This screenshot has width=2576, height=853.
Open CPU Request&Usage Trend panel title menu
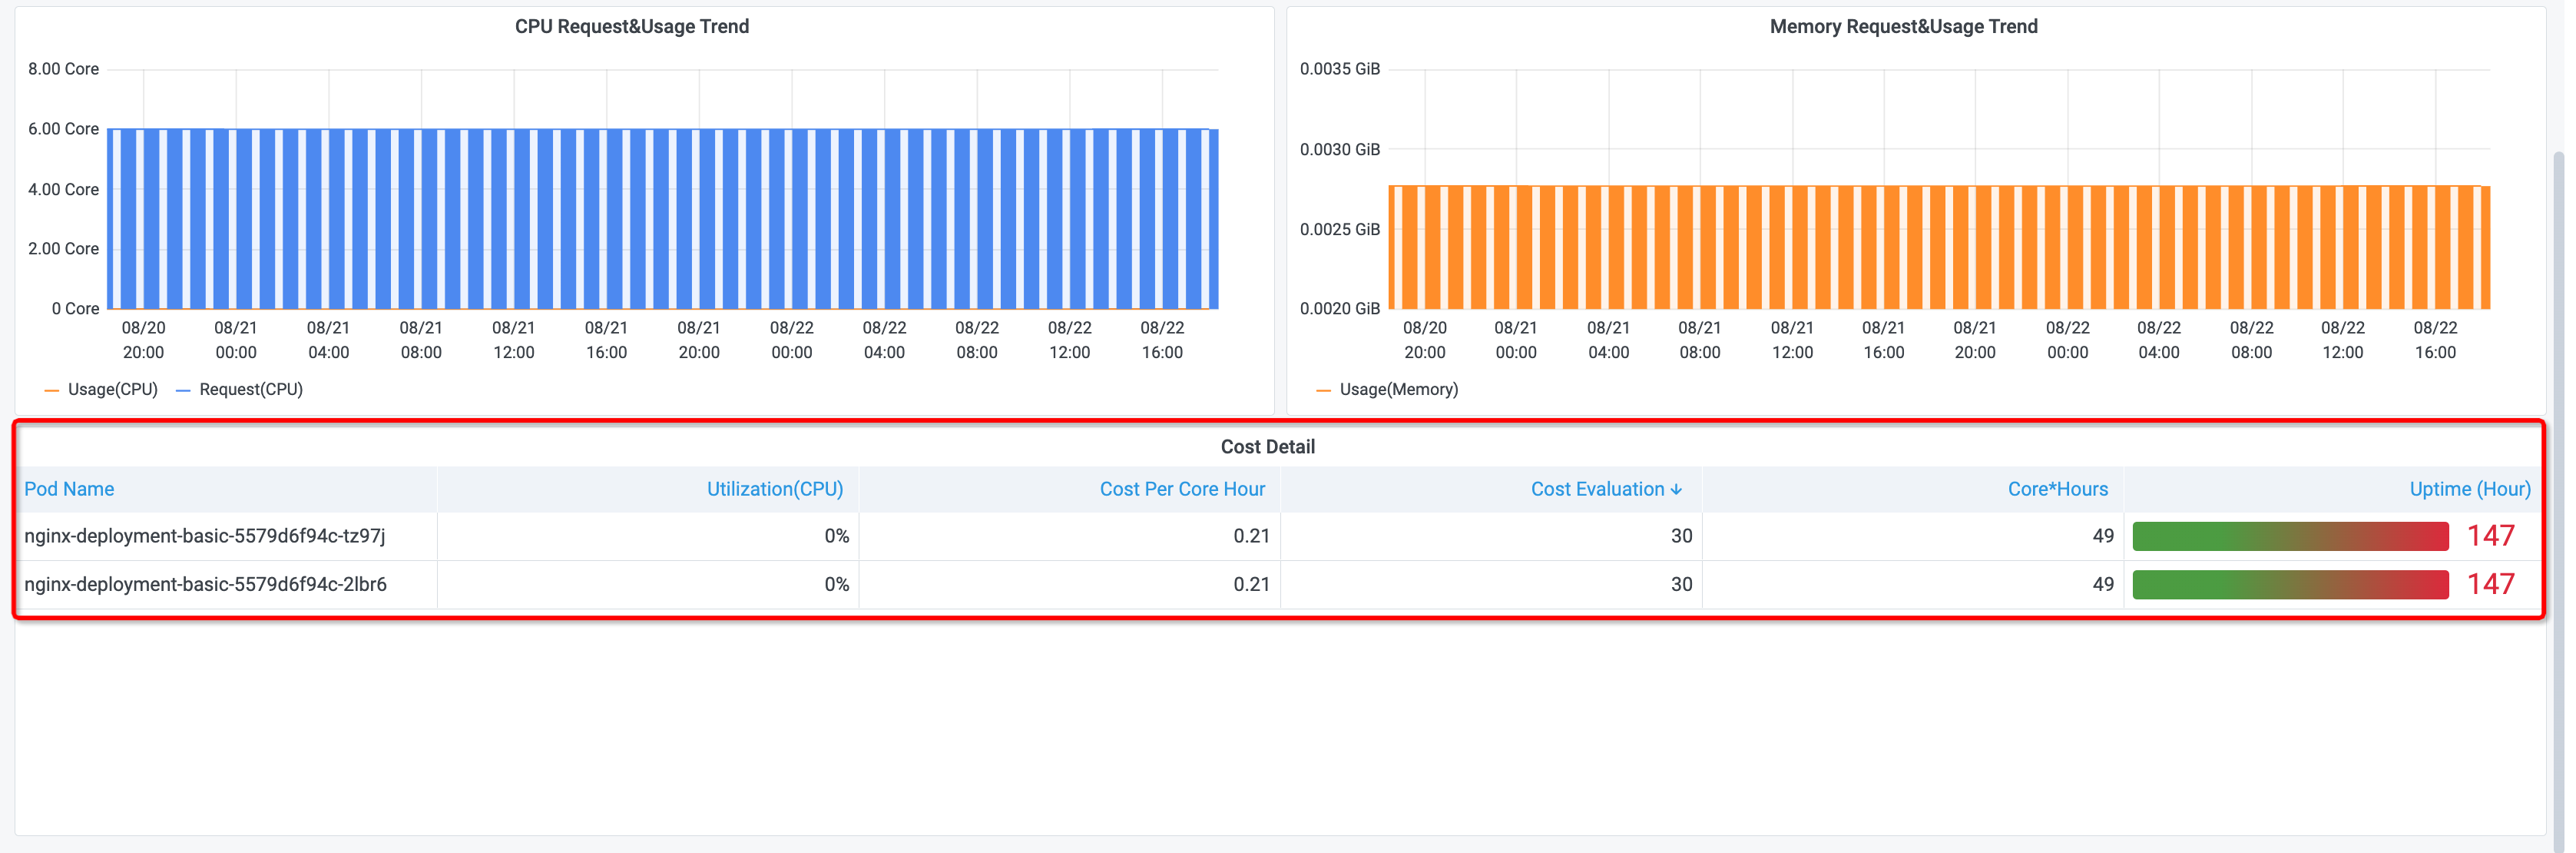[631, 27]
